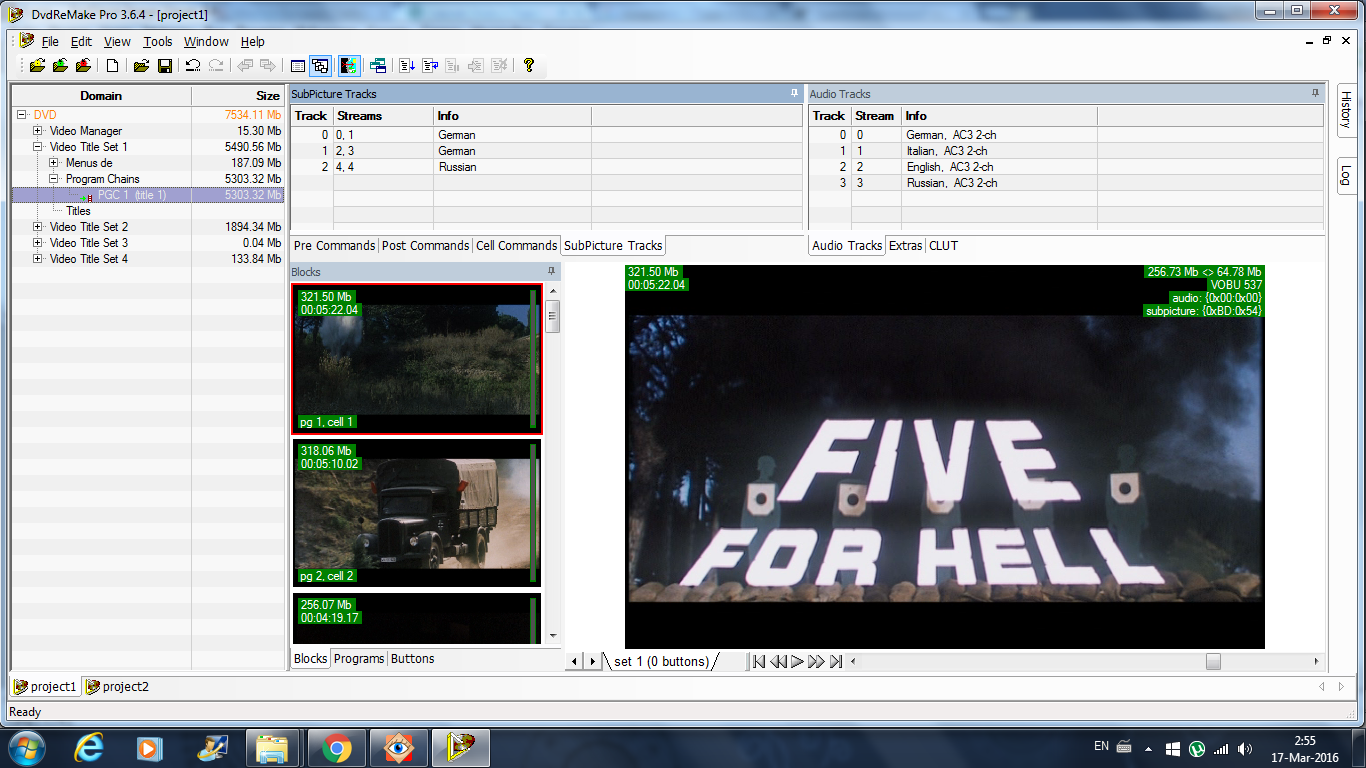Click the New project blank page icon

pyautogui.click(x=113, y=66)
